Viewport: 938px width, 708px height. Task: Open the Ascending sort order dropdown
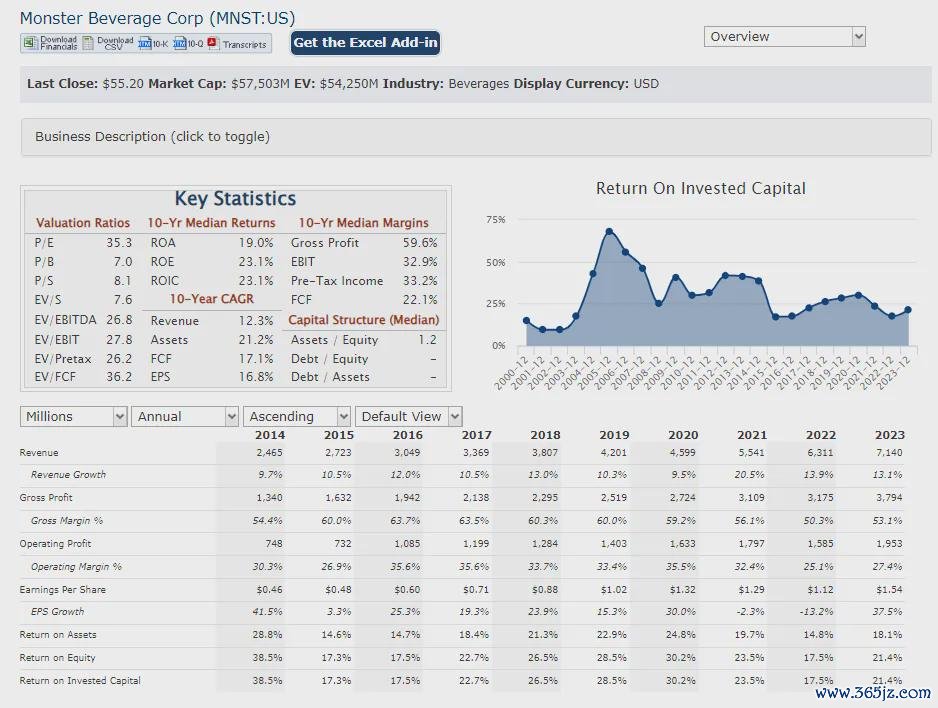[297, 416]
